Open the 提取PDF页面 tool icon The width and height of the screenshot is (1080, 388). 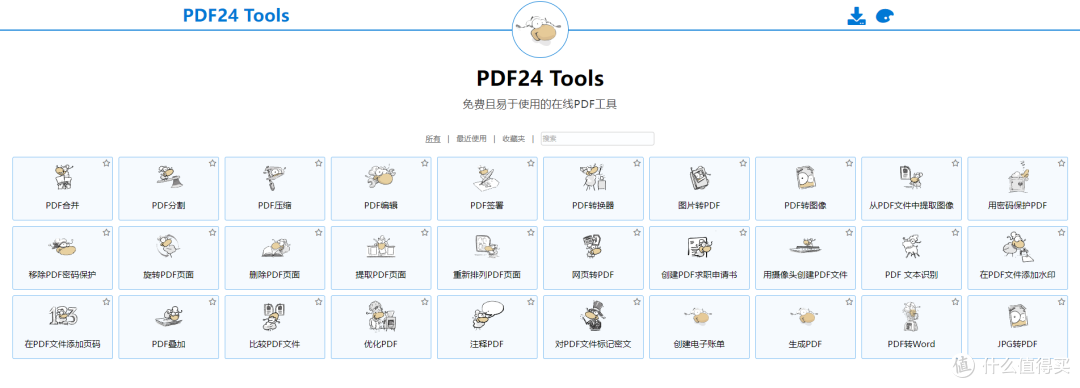pos(381,247)
